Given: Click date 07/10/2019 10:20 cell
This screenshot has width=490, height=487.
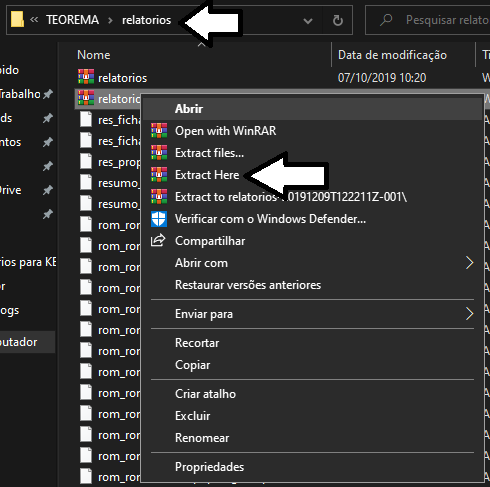Looking at the screenshot, I should point(382,78).
